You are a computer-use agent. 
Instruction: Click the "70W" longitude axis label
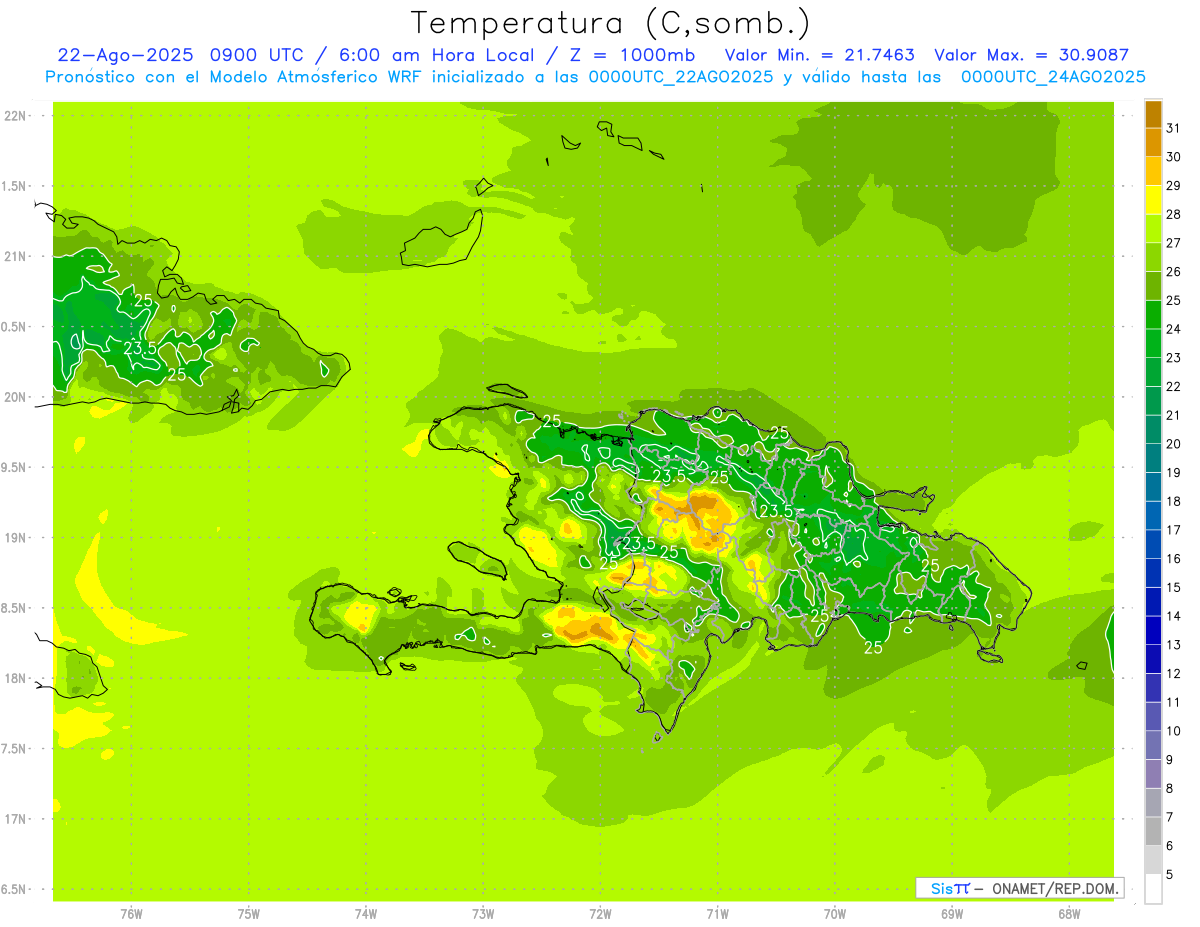835,913
